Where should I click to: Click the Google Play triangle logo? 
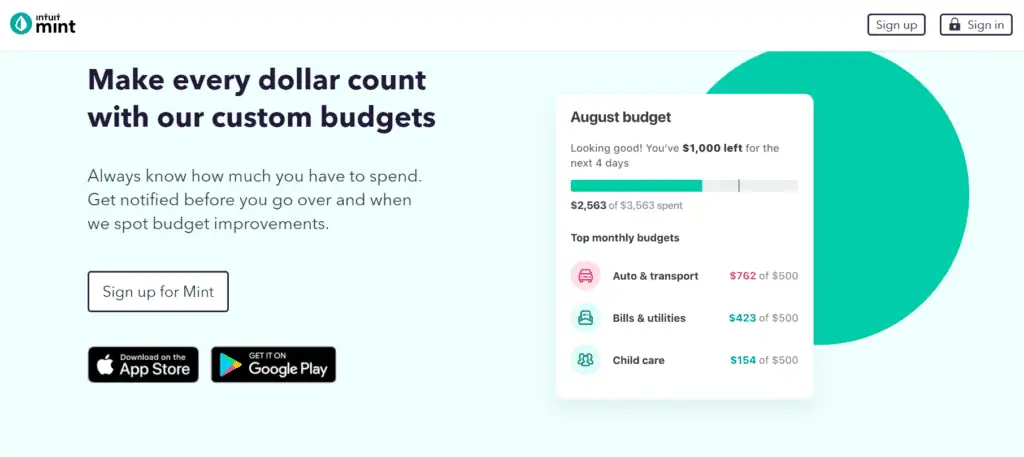click(x=231, y=365)
